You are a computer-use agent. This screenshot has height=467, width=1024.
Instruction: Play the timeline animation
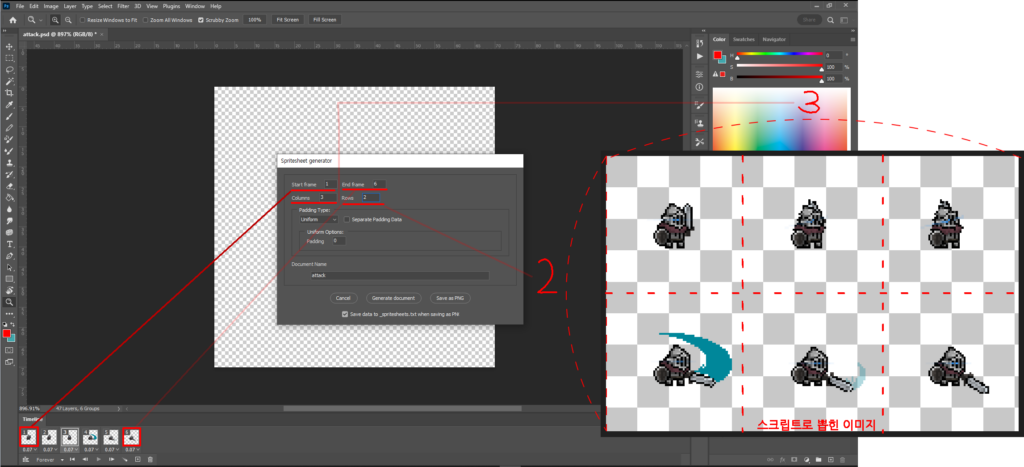pos(99,459)
